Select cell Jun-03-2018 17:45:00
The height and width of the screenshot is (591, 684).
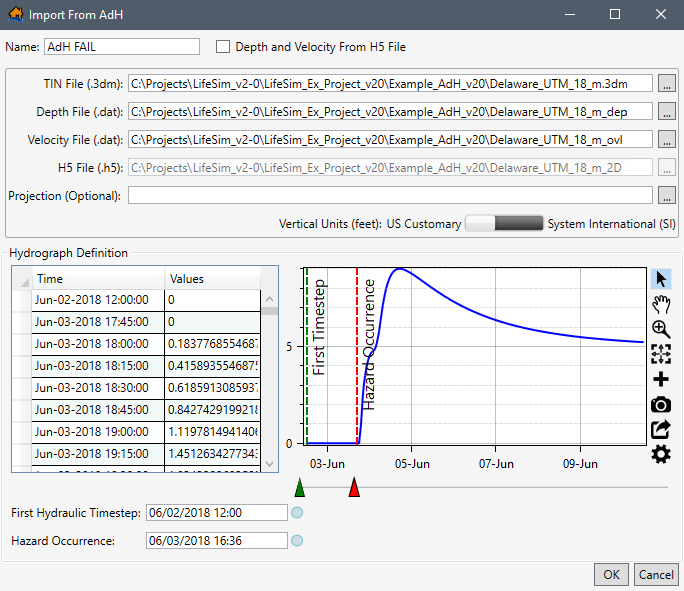tap(98, 322)
